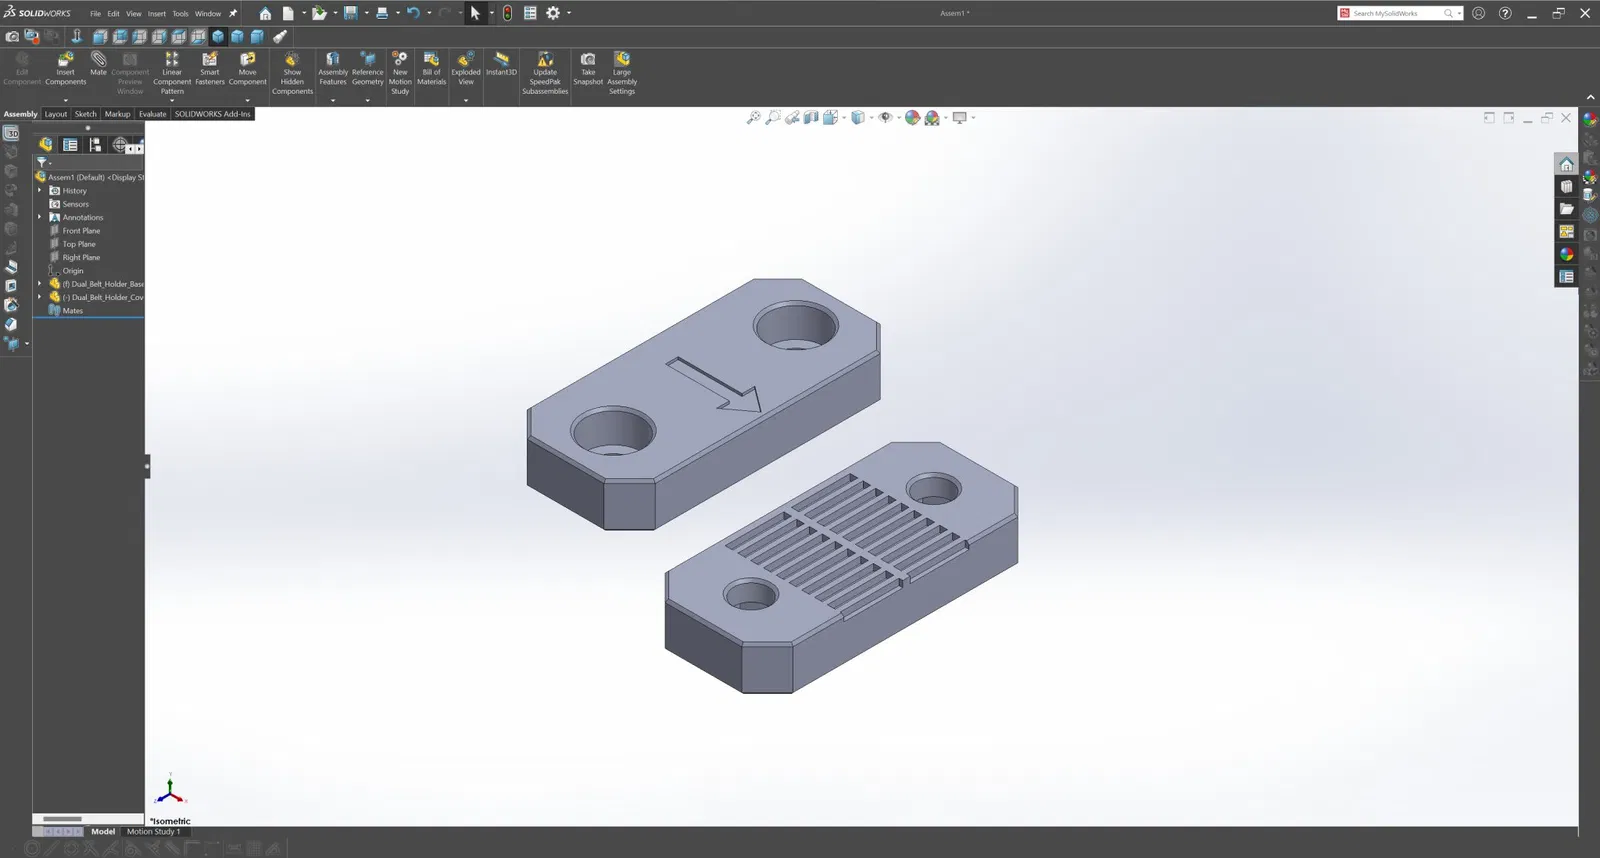
Task: Create a New Motion Study
Action: (400, 73)
